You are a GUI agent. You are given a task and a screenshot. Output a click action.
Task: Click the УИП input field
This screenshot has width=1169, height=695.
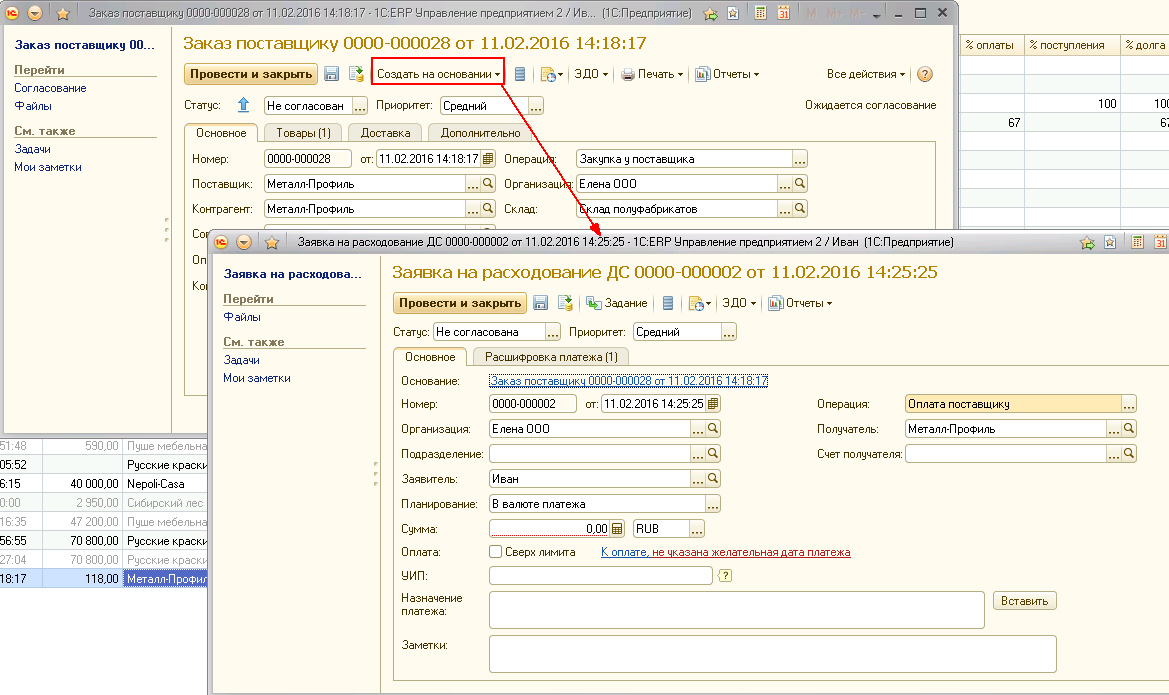click(x=601, y=576)
